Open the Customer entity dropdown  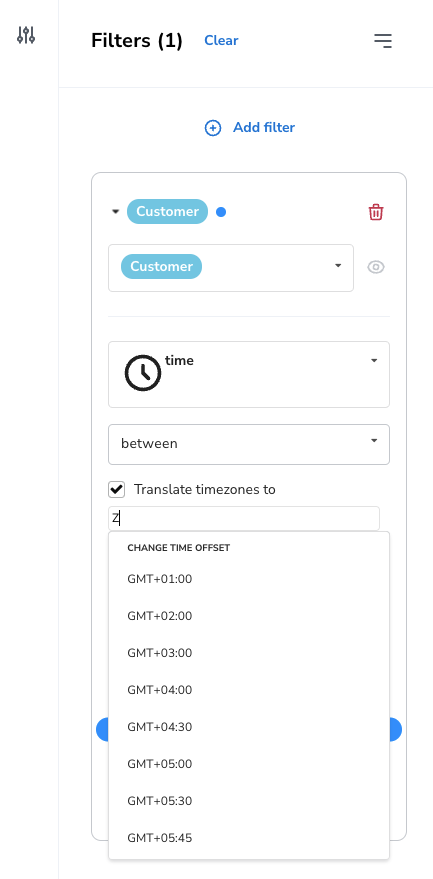[x=231, y=268]
